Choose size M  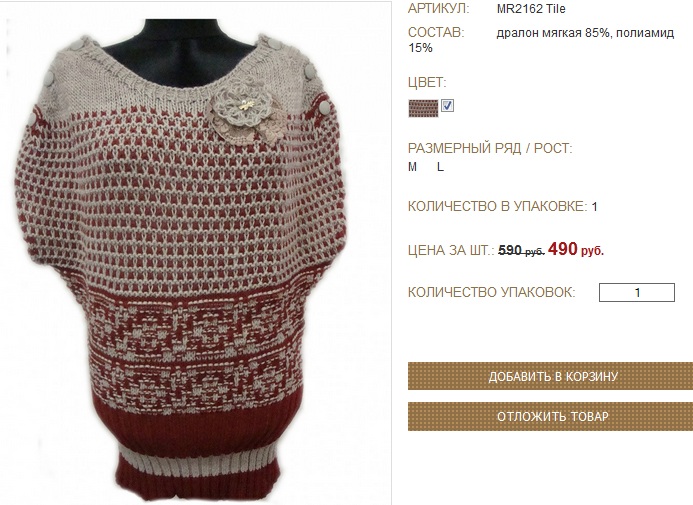point(412,167)
